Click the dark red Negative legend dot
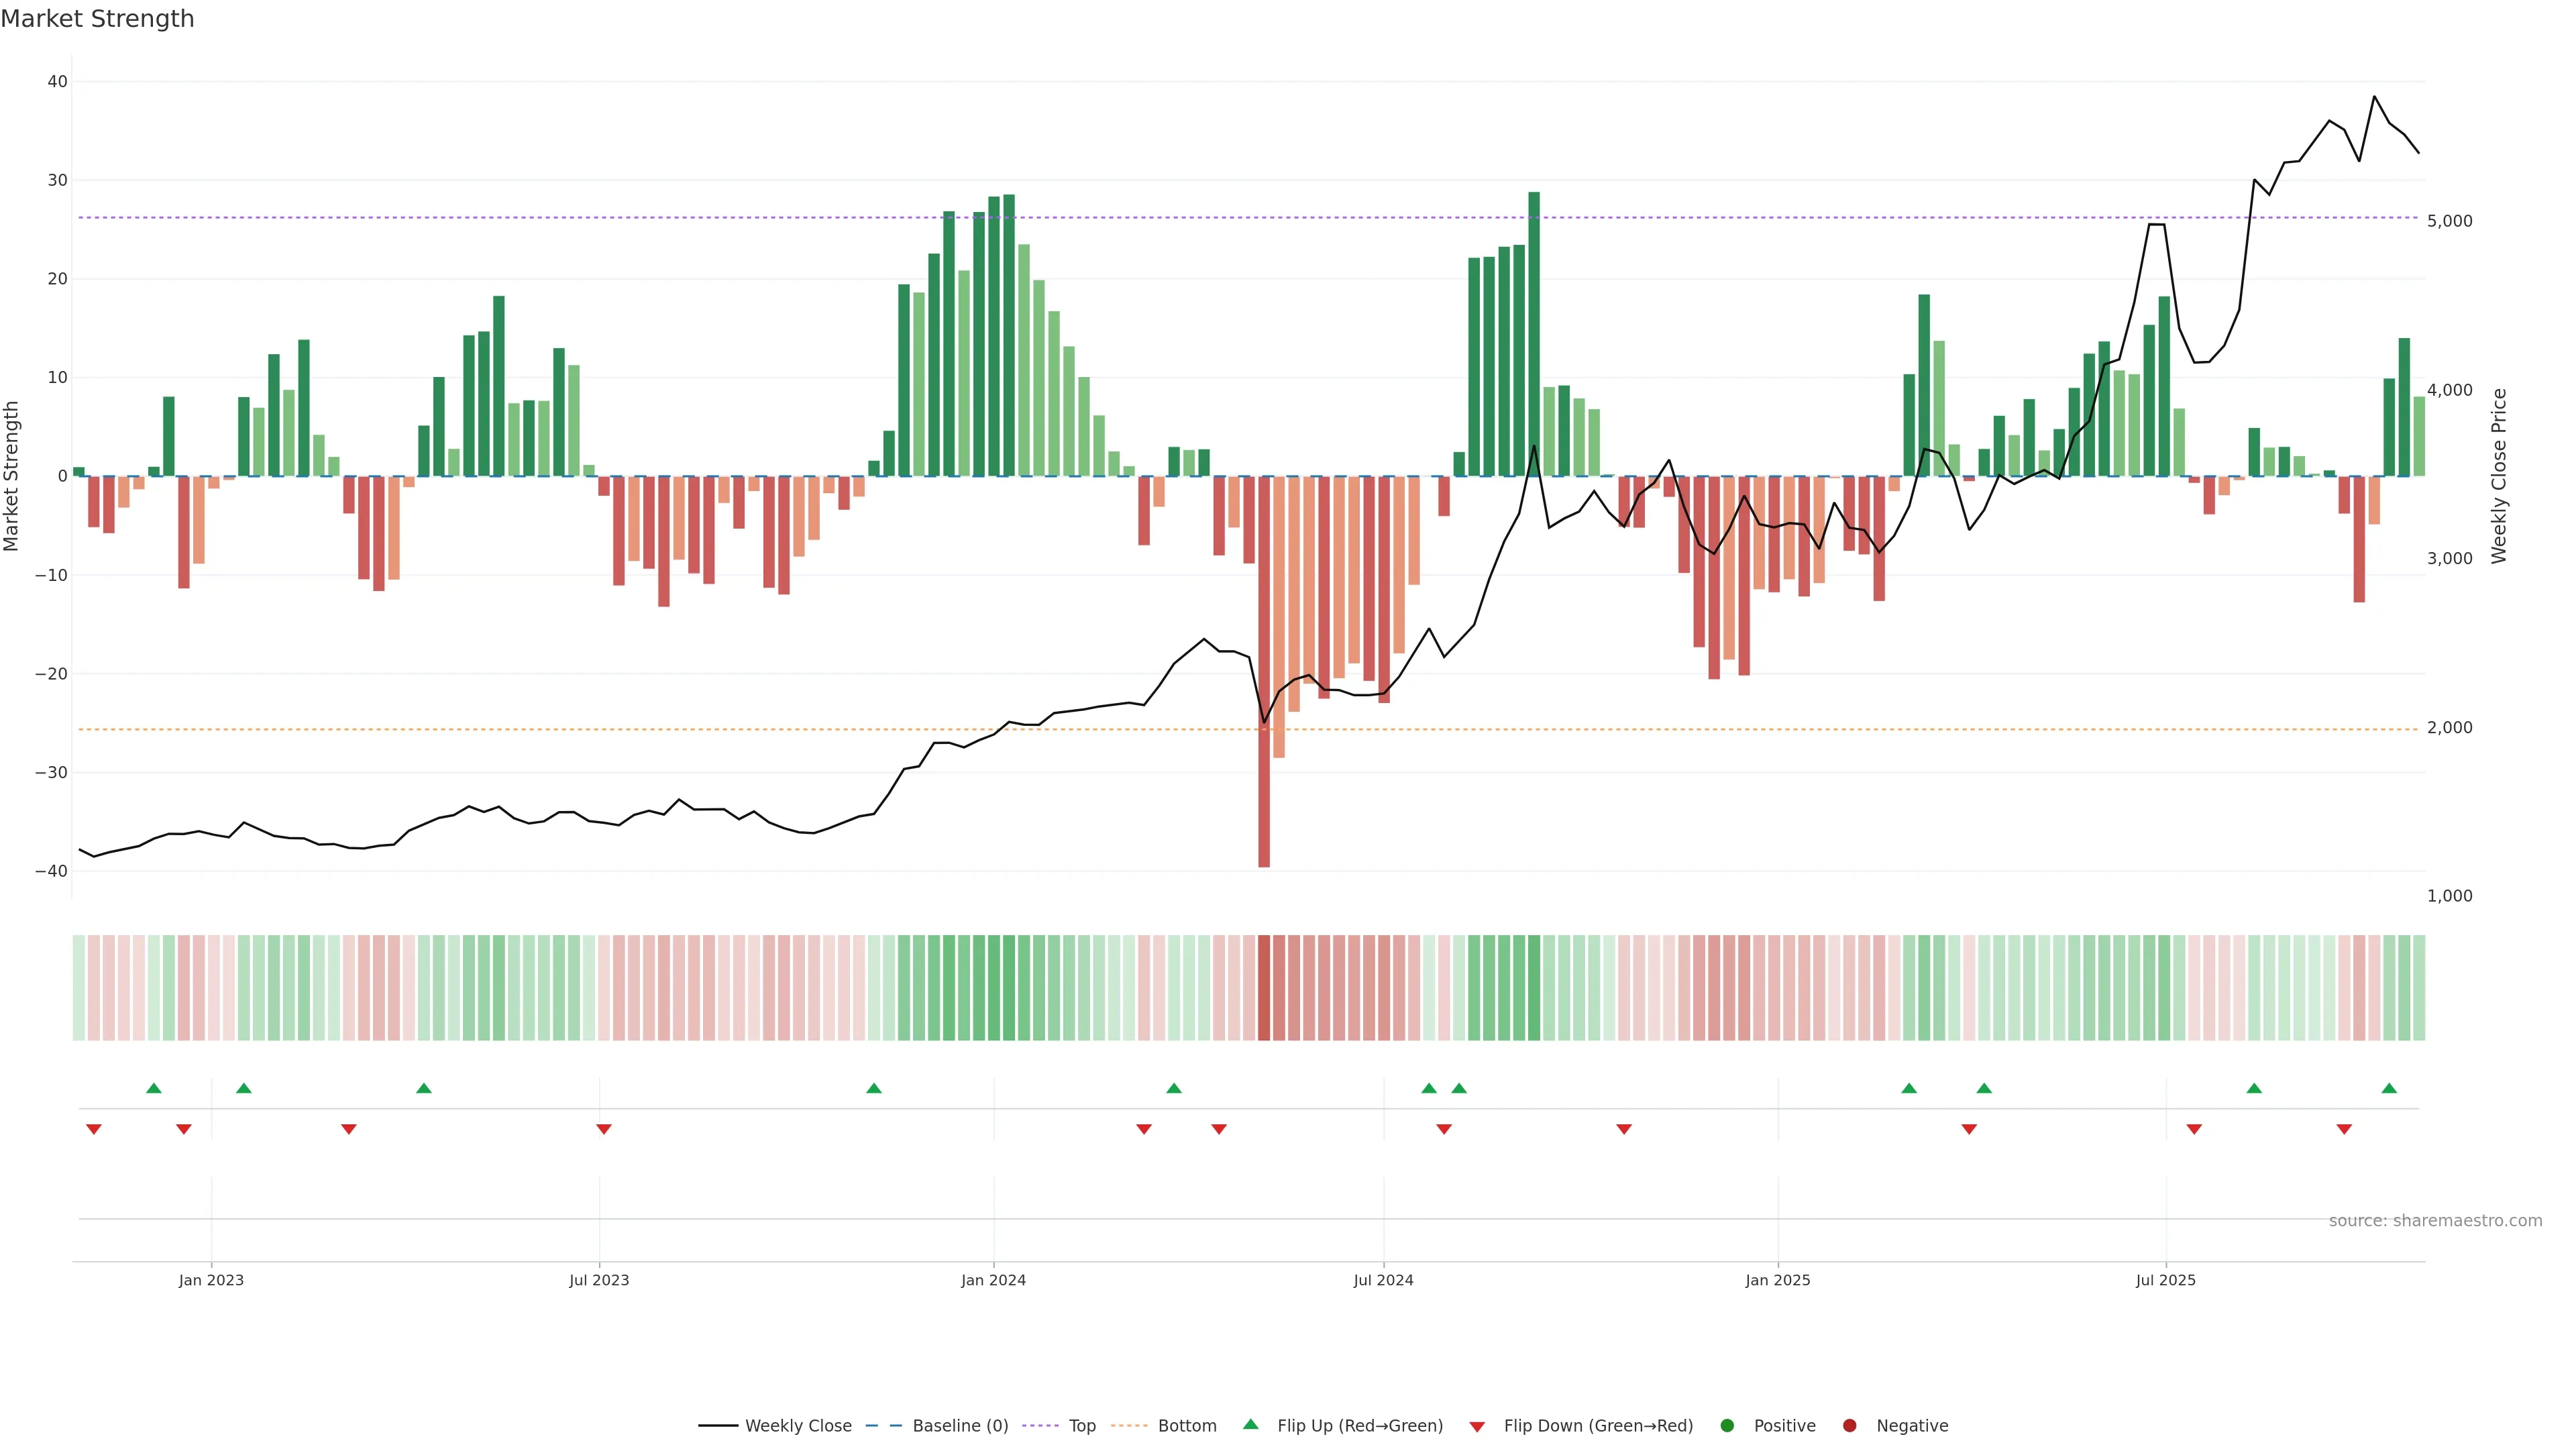The width and height of the screenshot is (2576, 1449). click(x=1849, y=1425)
